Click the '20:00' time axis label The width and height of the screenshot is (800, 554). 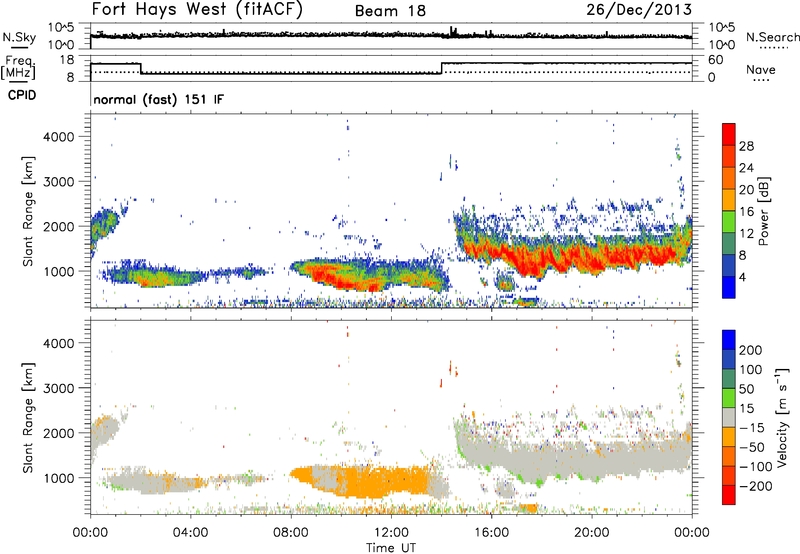591,533
